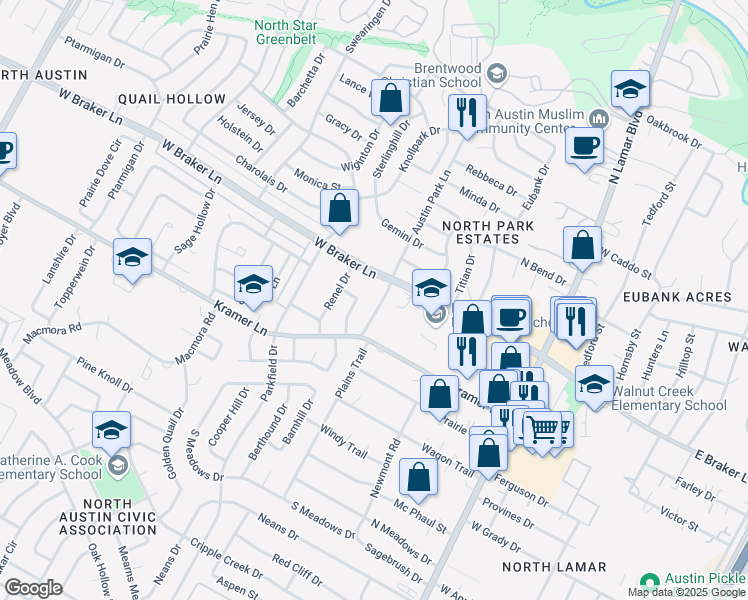Click the school marker above Kramer Ln label
748x600 pixels.
pyautogui.click(x=253, y=286)
